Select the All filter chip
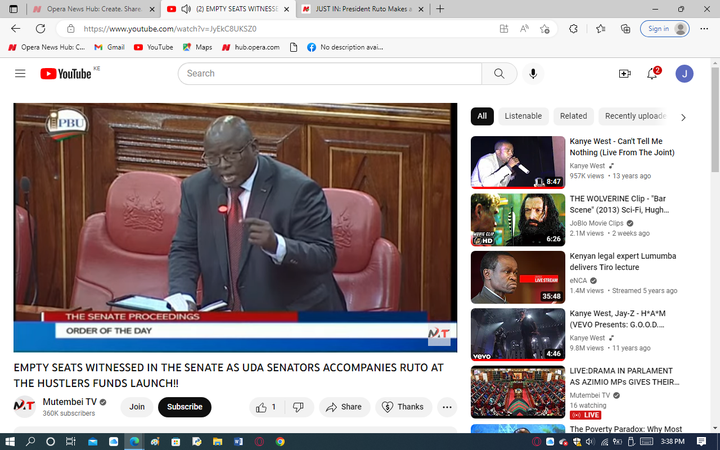Screen dimensions: 720x450 (x=482, y=116)
